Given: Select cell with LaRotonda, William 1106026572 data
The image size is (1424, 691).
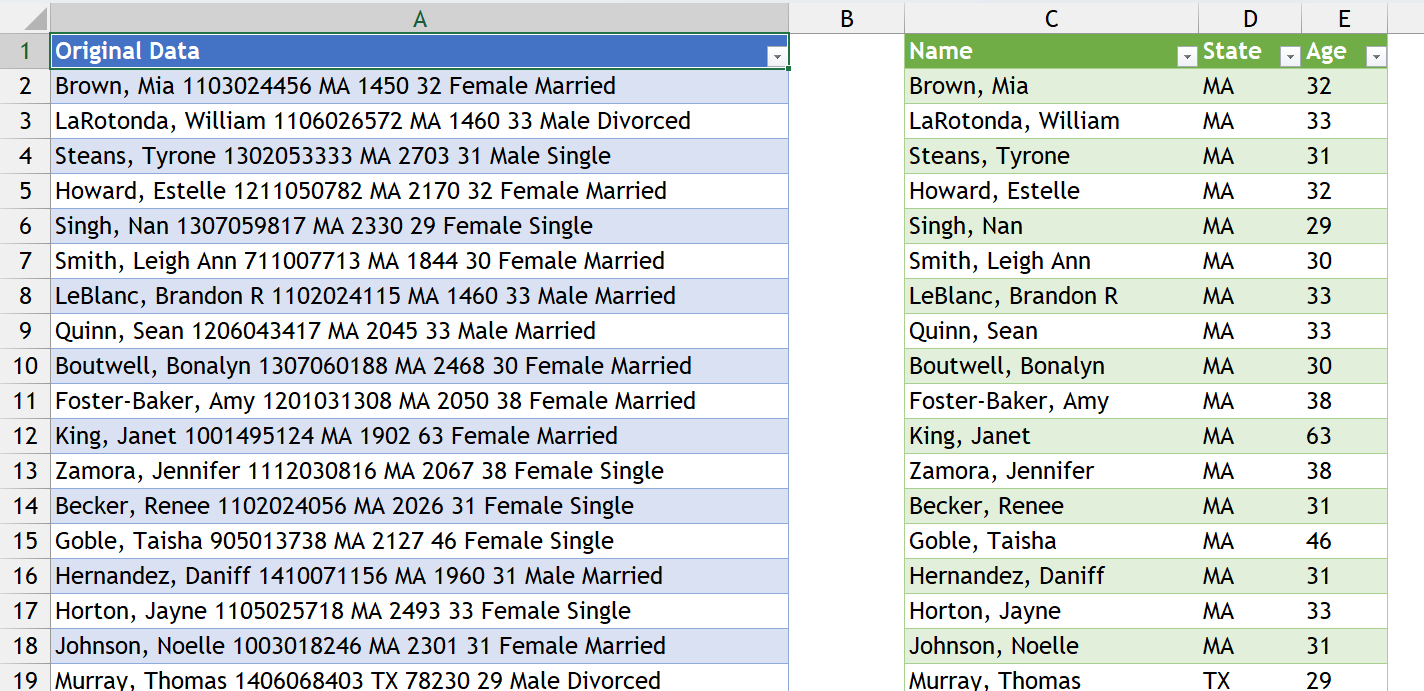Looking at the screenshot, I should tap(419, 121).
